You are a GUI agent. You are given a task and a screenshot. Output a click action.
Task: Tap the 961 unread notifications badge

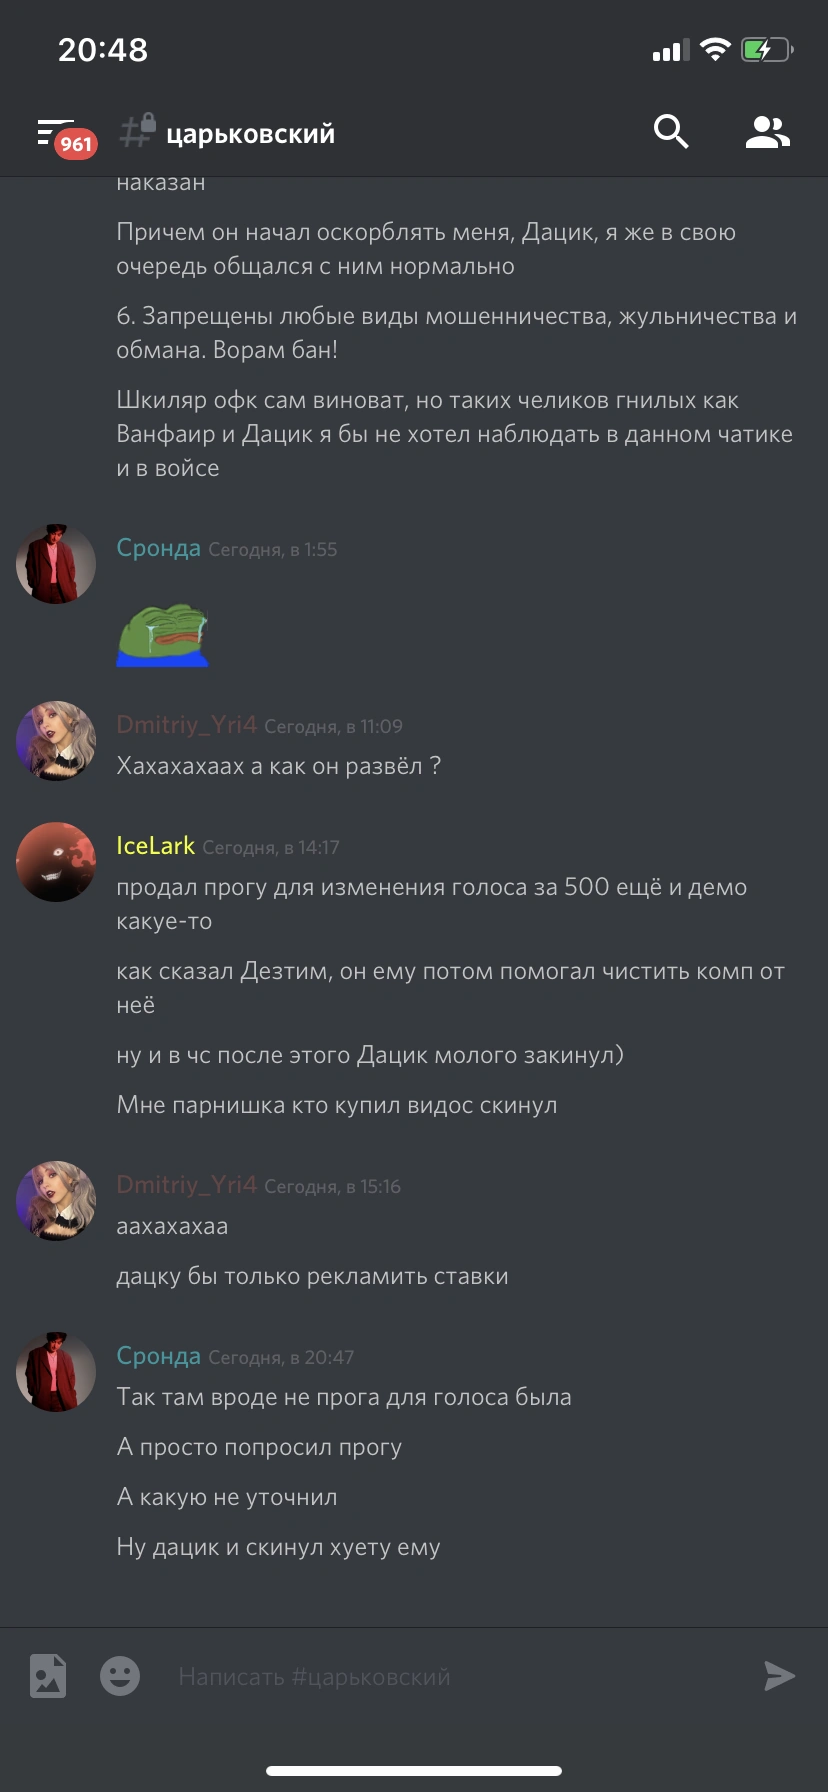coord(75,144)
